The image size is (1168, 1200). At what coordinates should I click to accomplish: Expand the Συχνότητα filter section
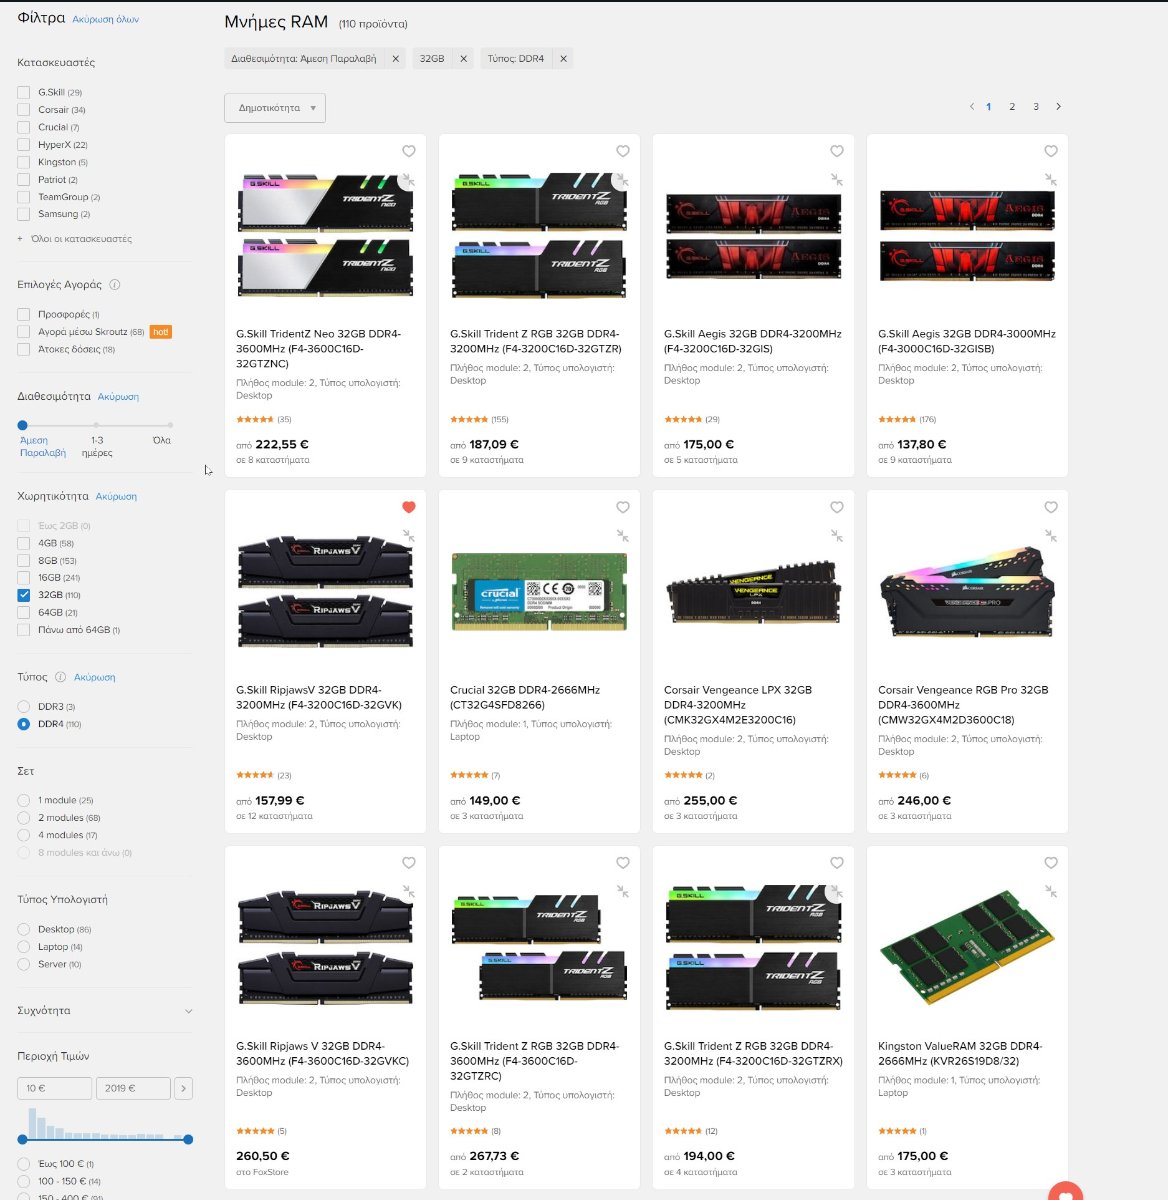(104, 1011)
